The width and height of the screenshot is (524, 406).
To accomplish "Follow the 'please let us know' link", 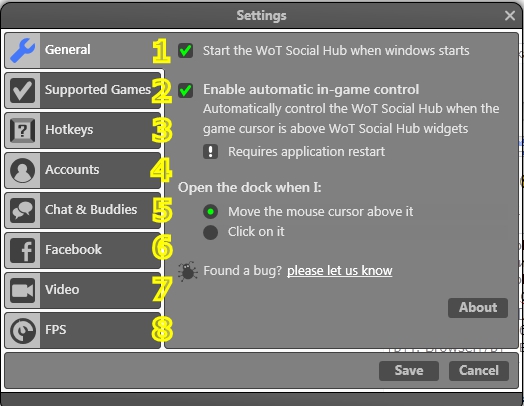I will point(340,271).
